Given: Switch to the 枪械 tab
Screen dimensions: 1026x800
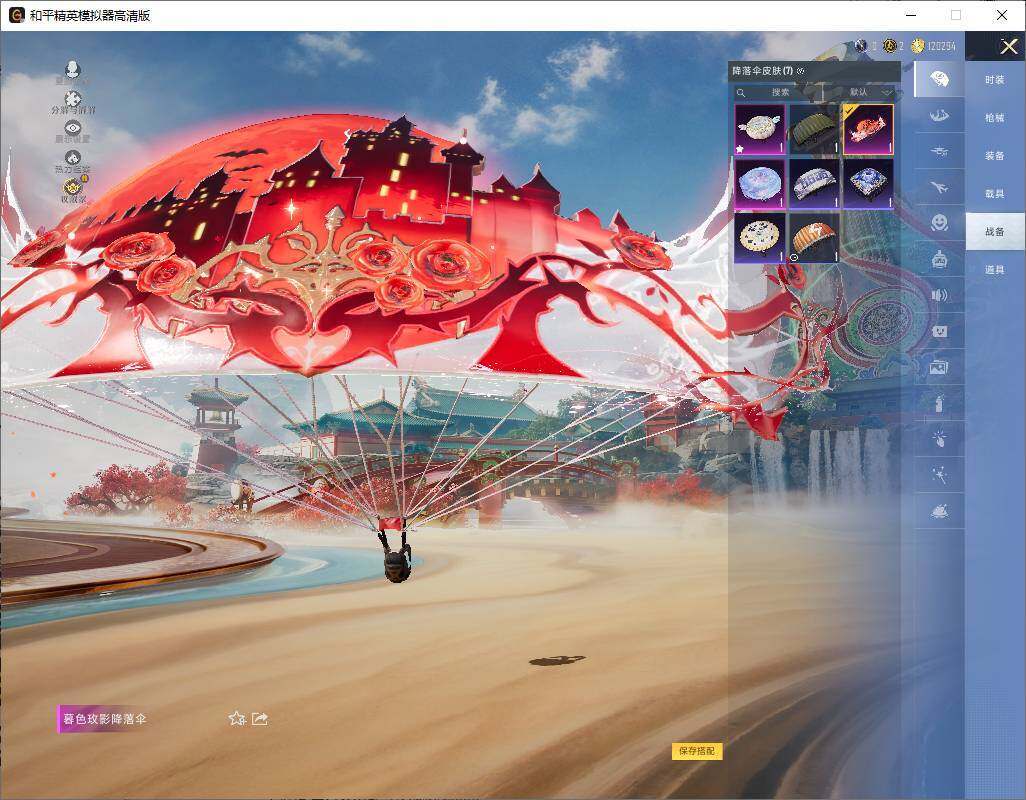Looking at the screenshot, I should (x=994, y=118).
